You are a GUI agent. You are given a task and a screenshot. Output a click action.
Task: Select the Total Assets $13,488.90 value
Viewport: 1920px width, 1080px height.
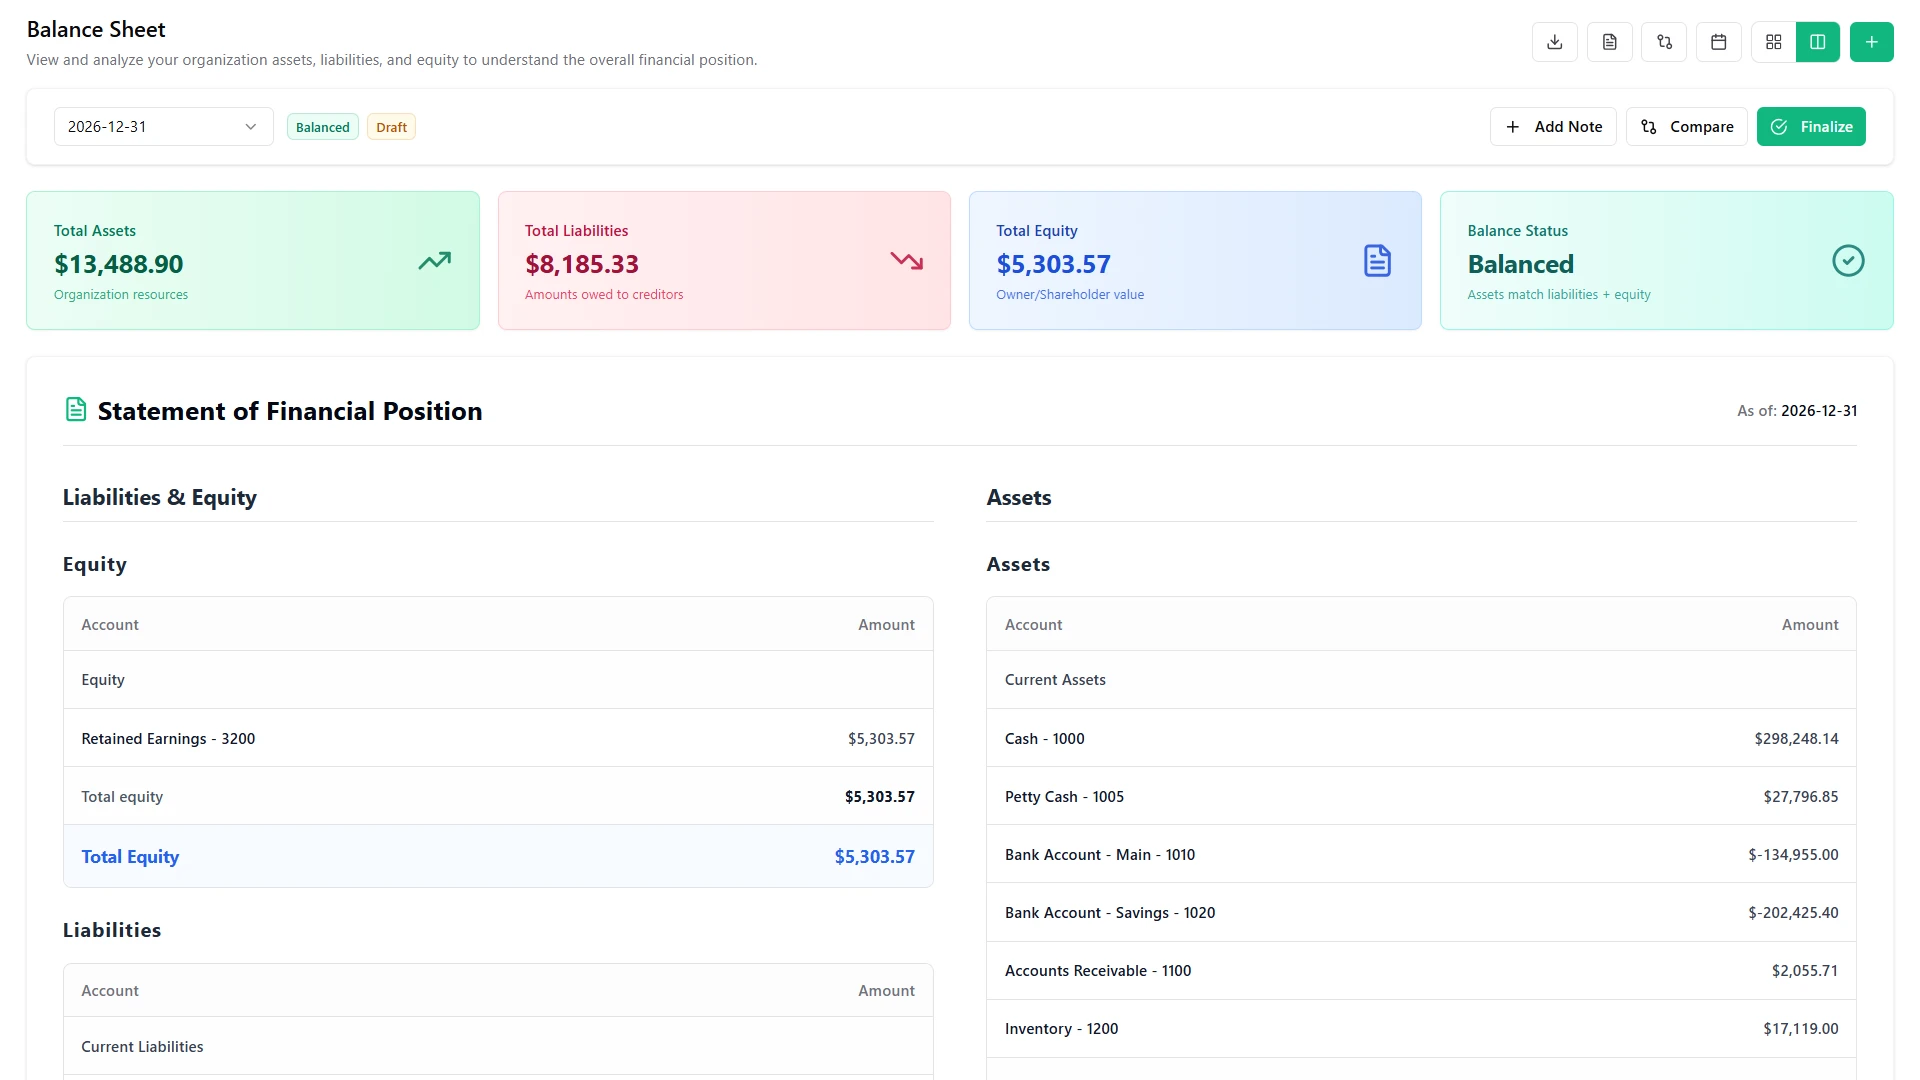click(x=119, y=264)
